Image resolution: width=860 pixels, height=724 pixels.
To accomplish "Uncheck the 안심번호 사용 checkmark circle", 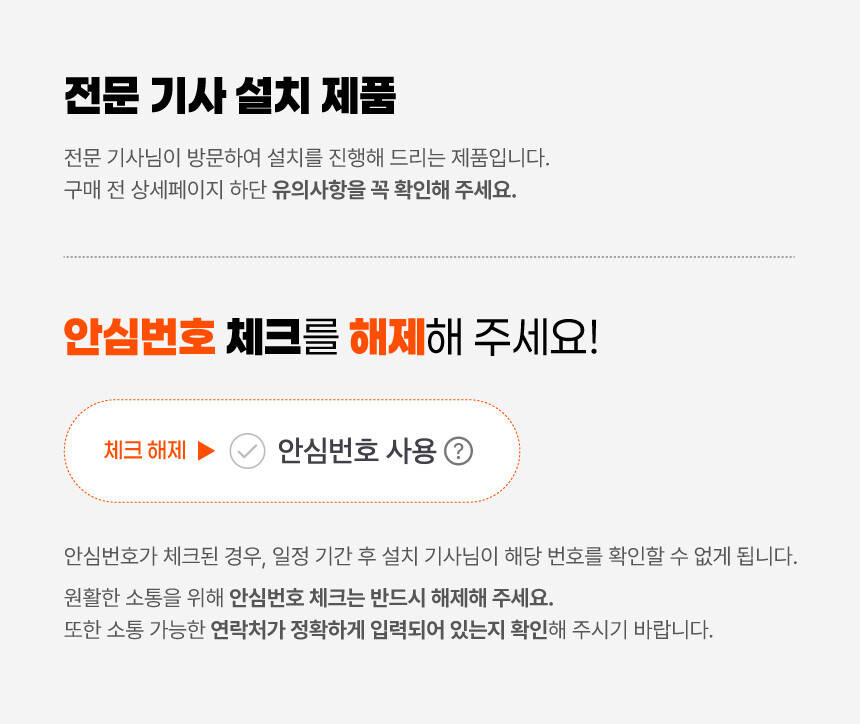I will tap(247, 451).
